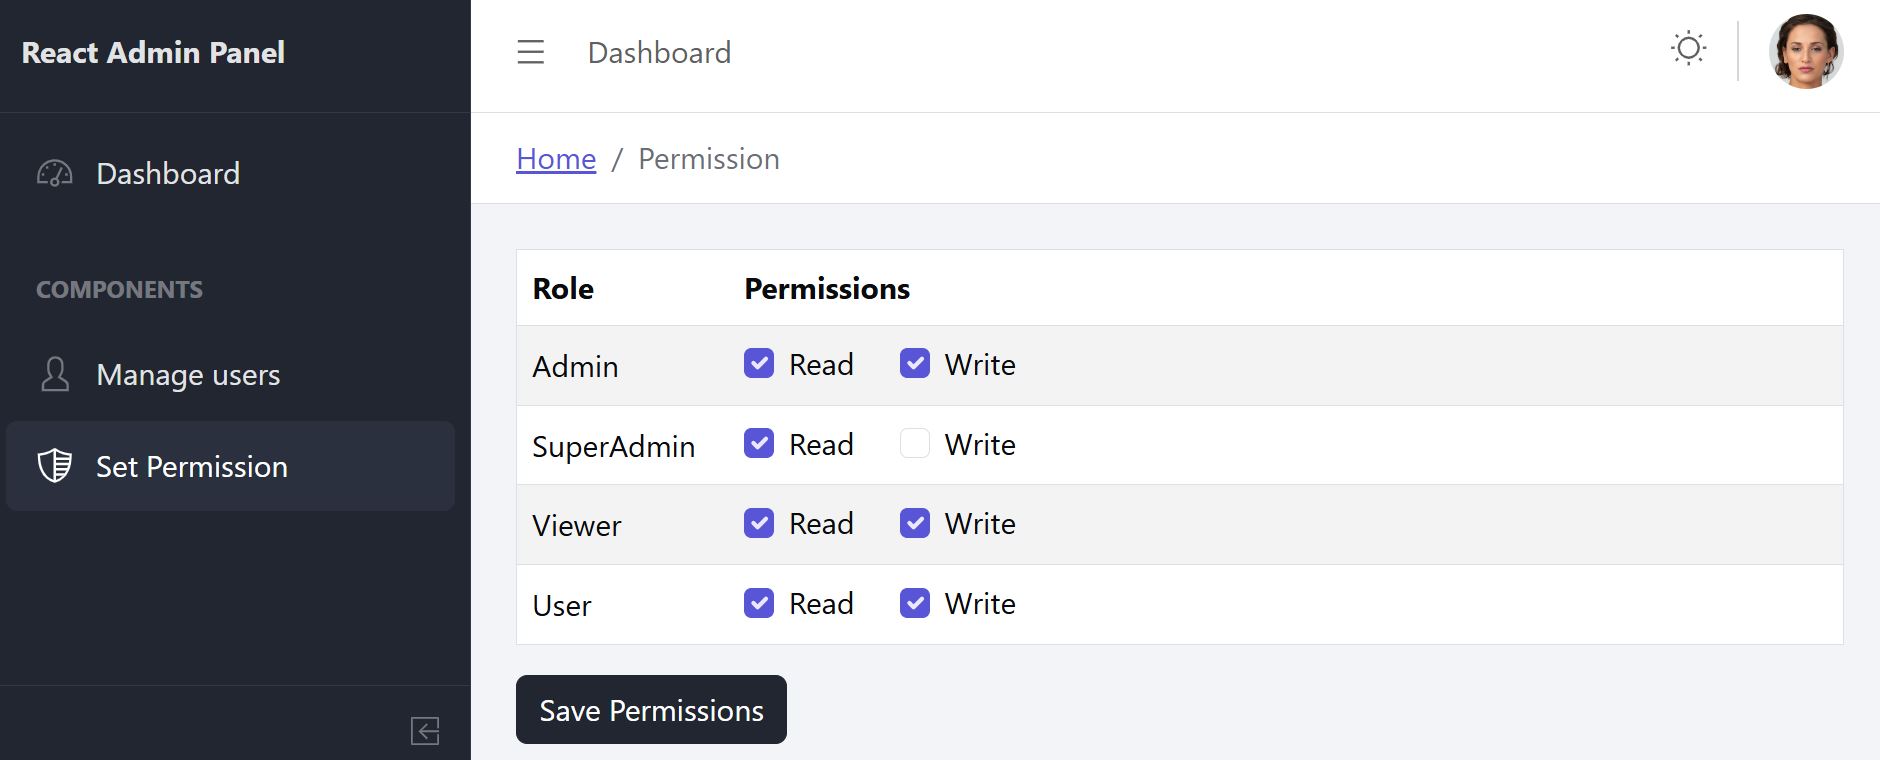This screenshot has width=1880, height=760.
Task: Uncheck Write permission for Admin
Action: point(915,363)
